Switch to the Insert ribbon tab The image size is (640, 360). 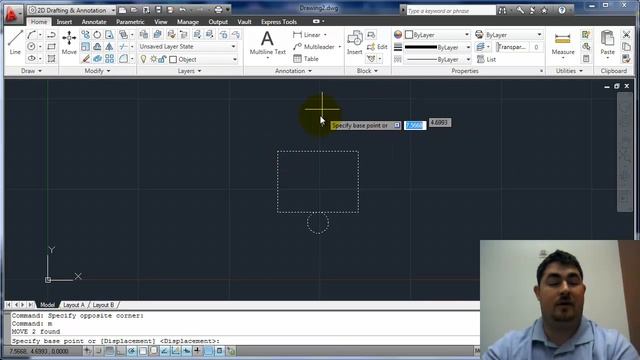pyautogui.click(x=64, y=22)
